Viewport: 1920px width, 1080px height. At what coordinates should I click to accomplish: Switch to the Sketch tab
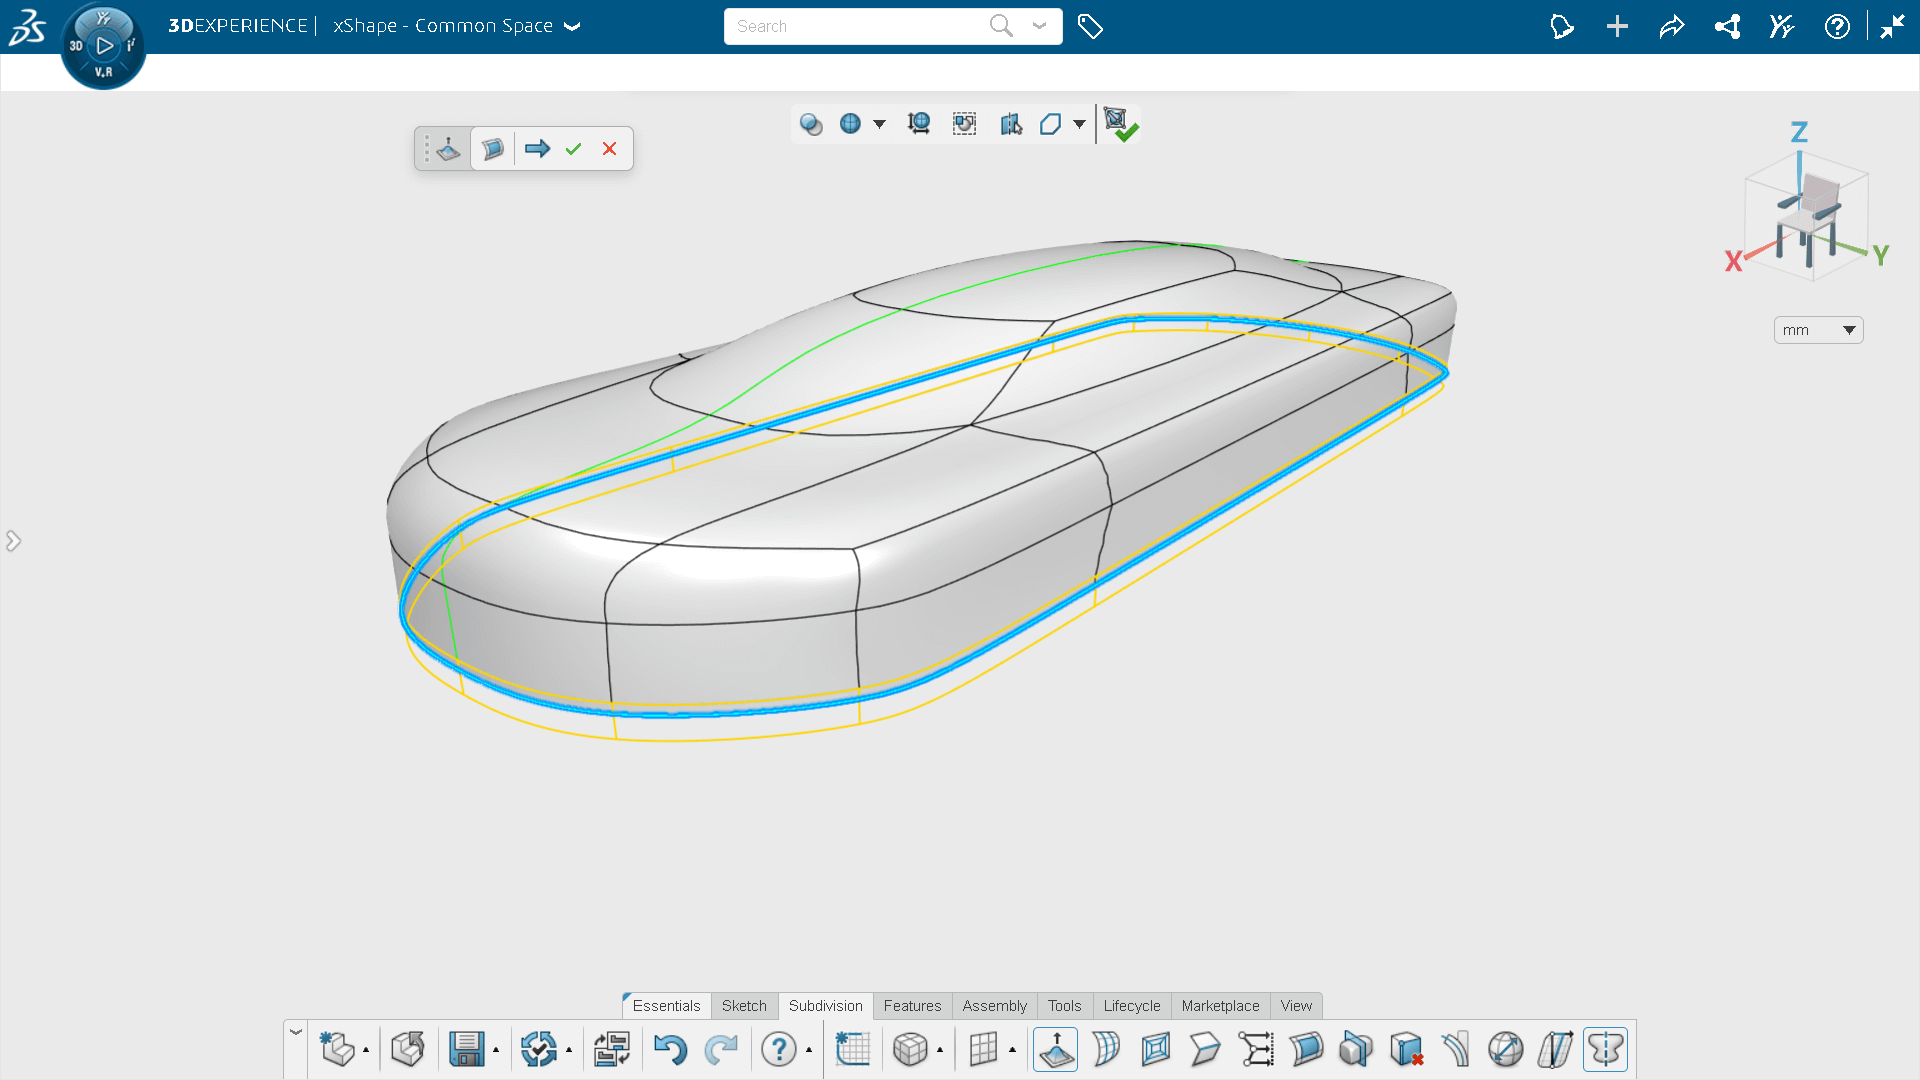tap(744, 1006)
